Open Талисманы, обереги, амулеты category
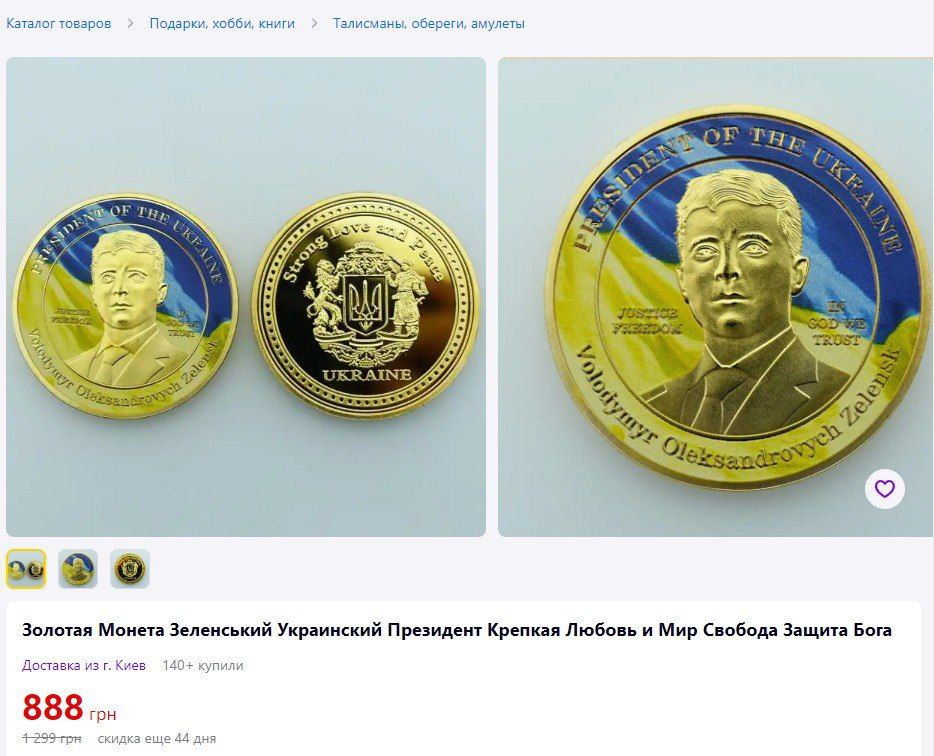The width and height of the screenshot is (934, 756). [429, 24]
